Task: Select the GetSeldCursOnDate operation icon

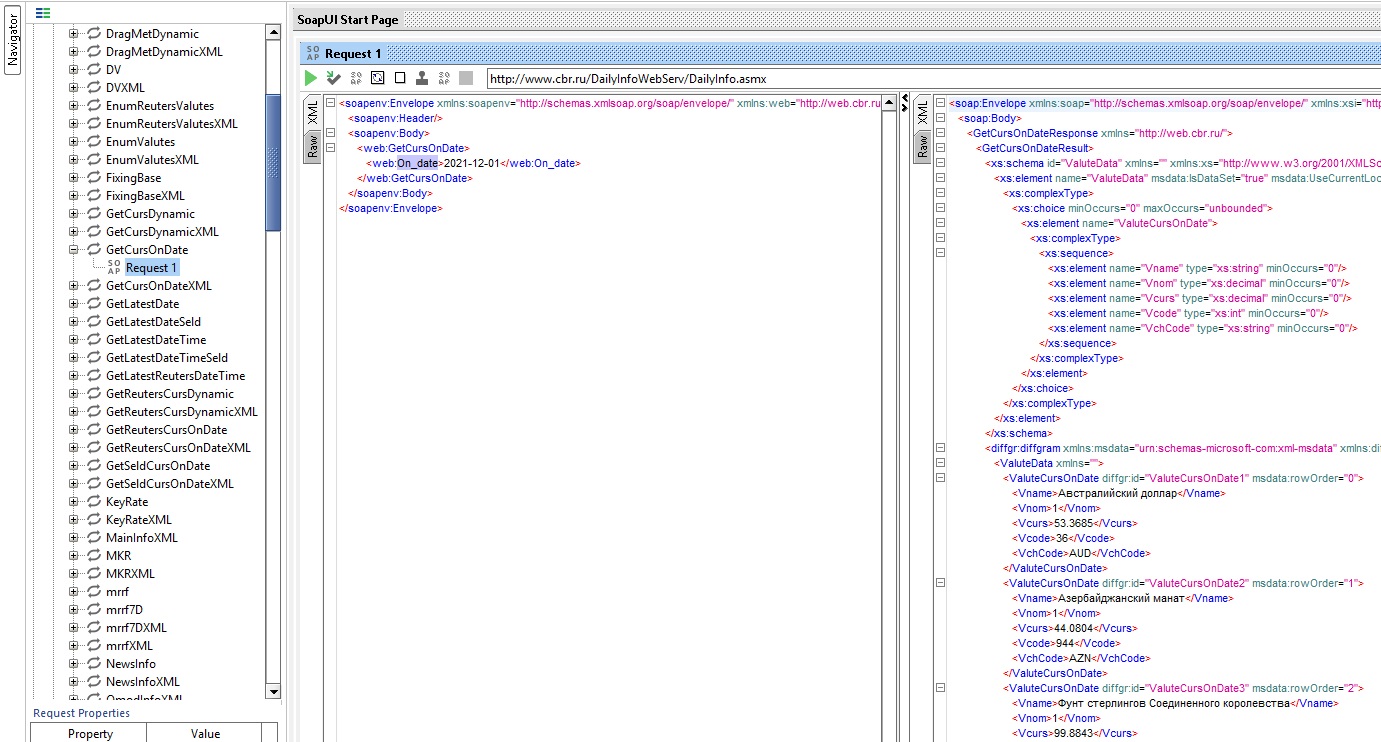Action: point(95,466)
